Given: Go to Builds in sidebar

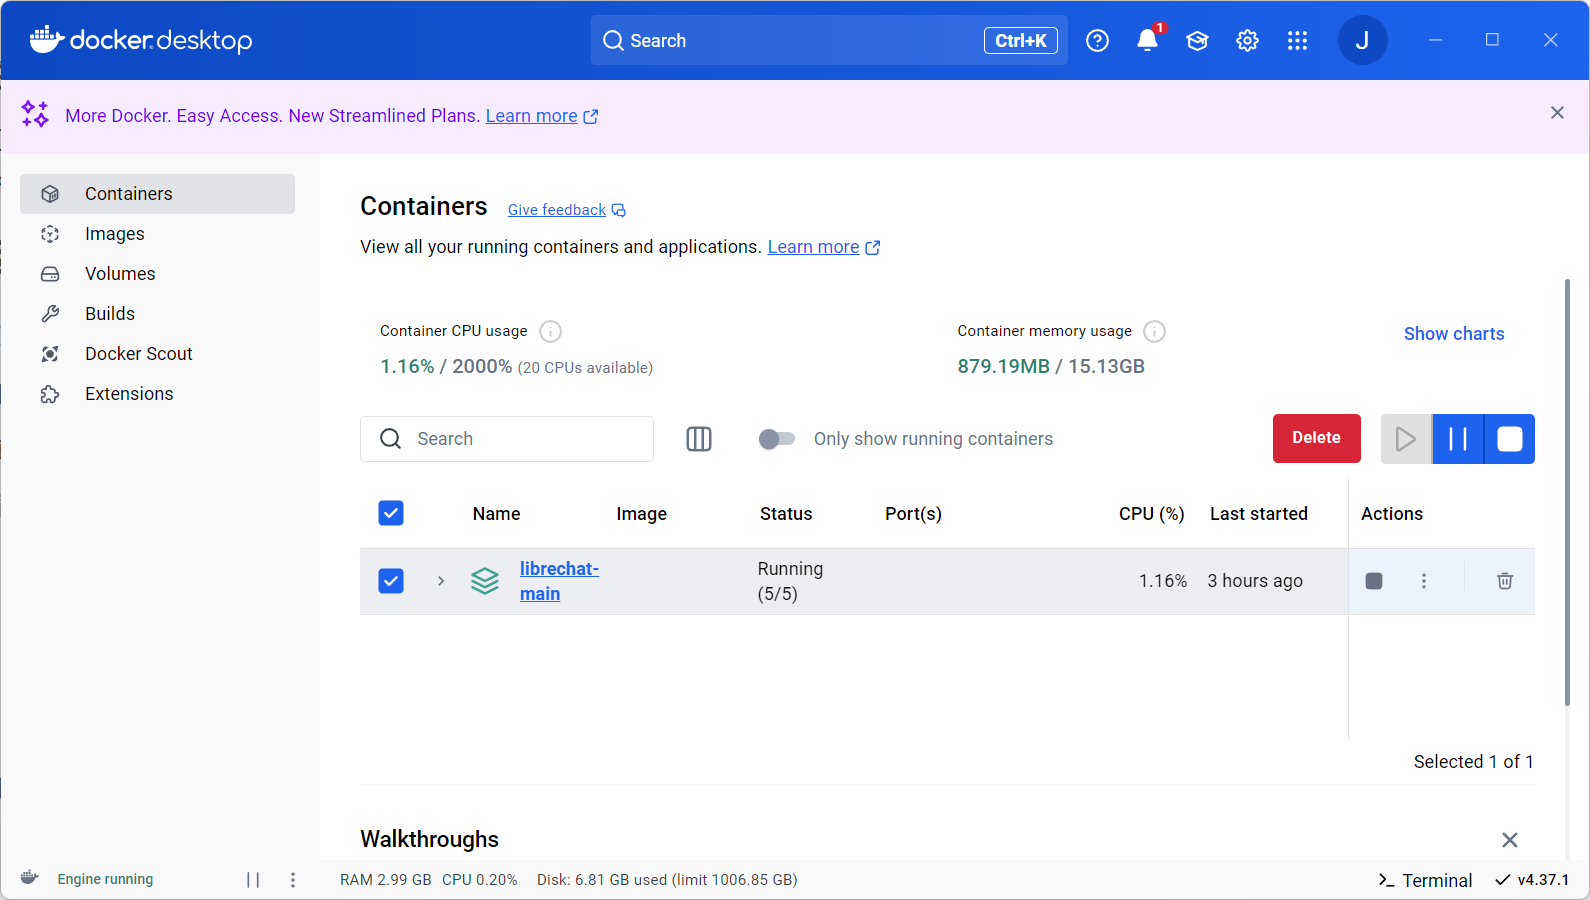Looking at the screenshot, I should point(157,314).
